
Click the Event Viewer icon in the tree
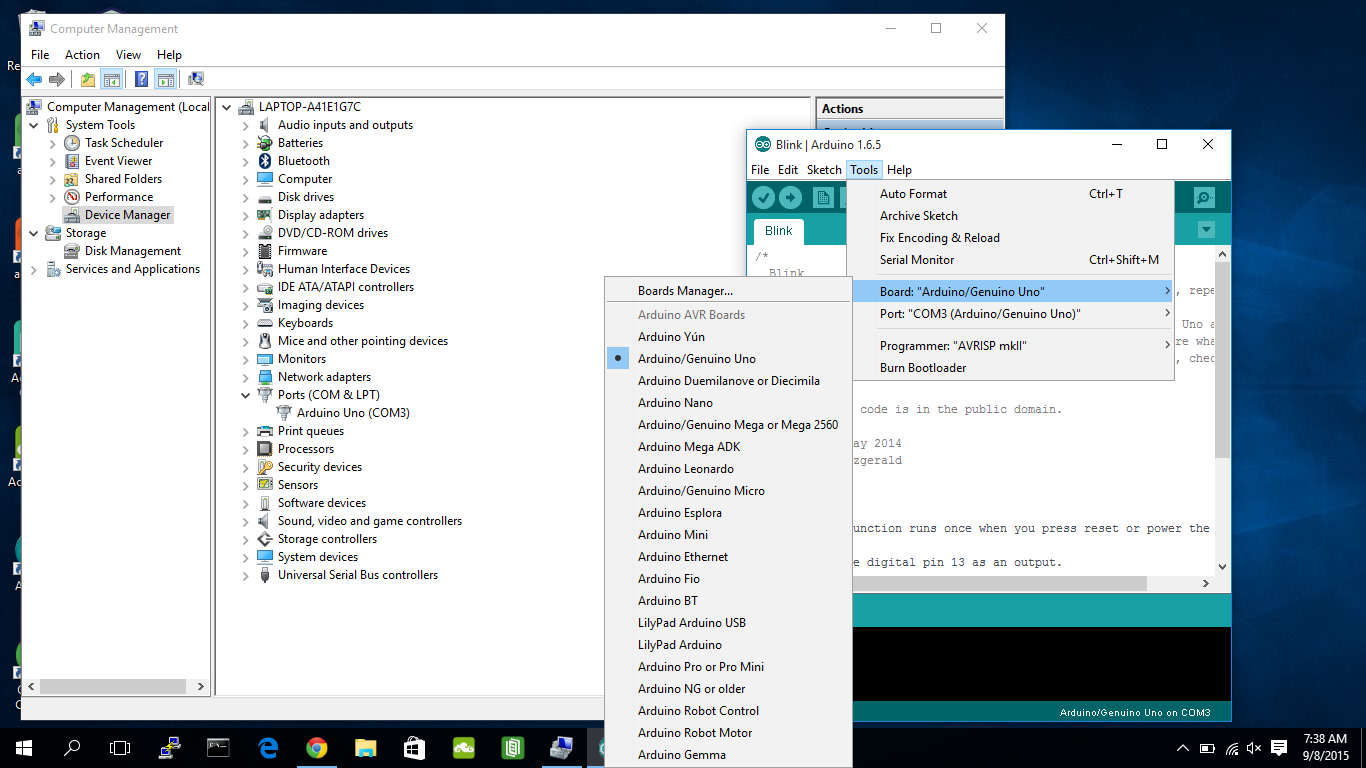(72, 161)
